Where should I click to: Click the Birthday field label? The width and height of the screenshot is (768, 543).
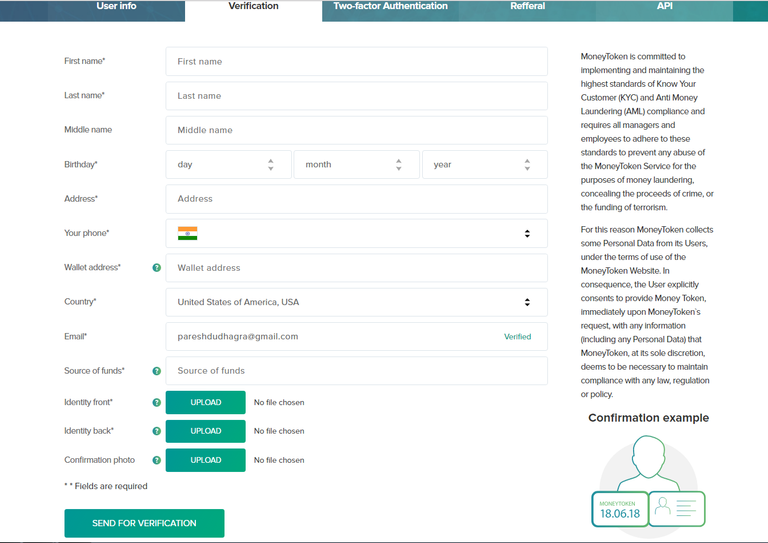pyautogui.click(x=81, y=165)
